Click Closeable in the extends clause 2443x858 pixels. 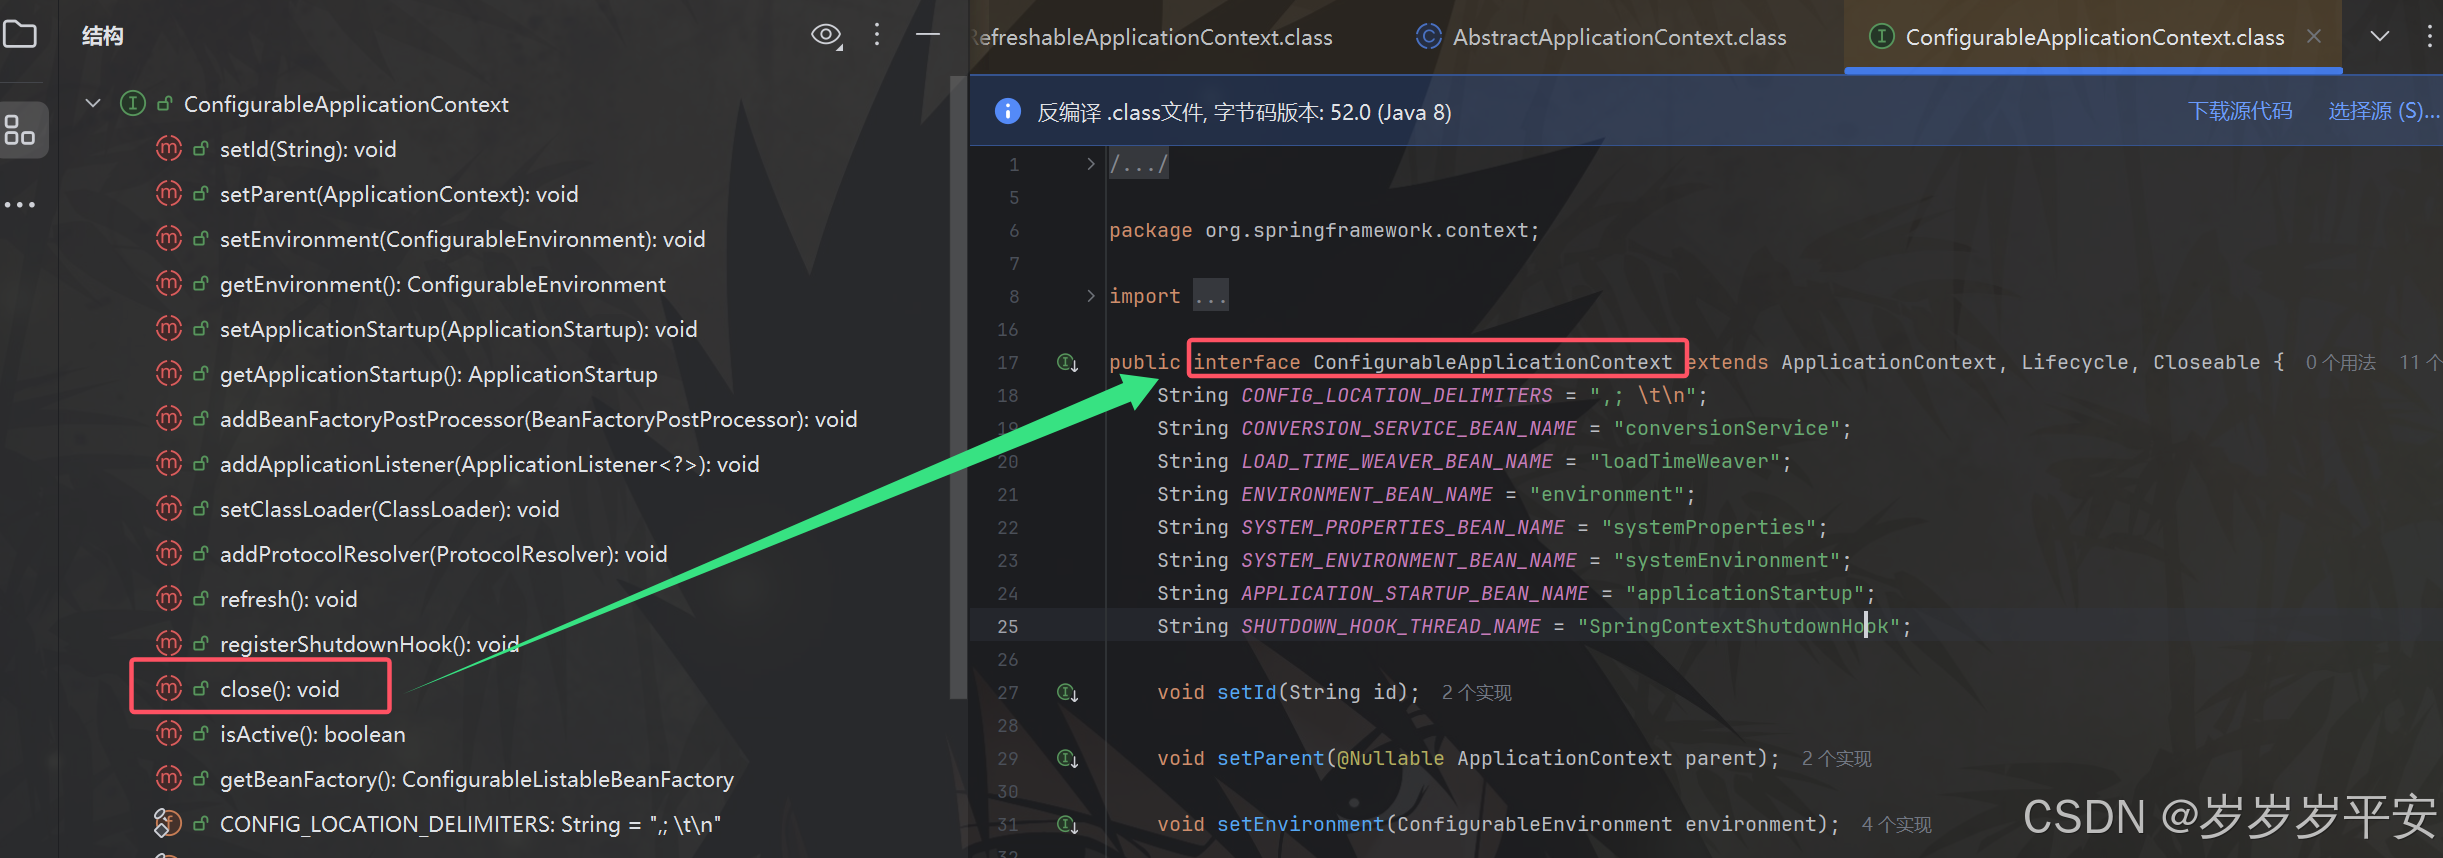(2206, 362)
